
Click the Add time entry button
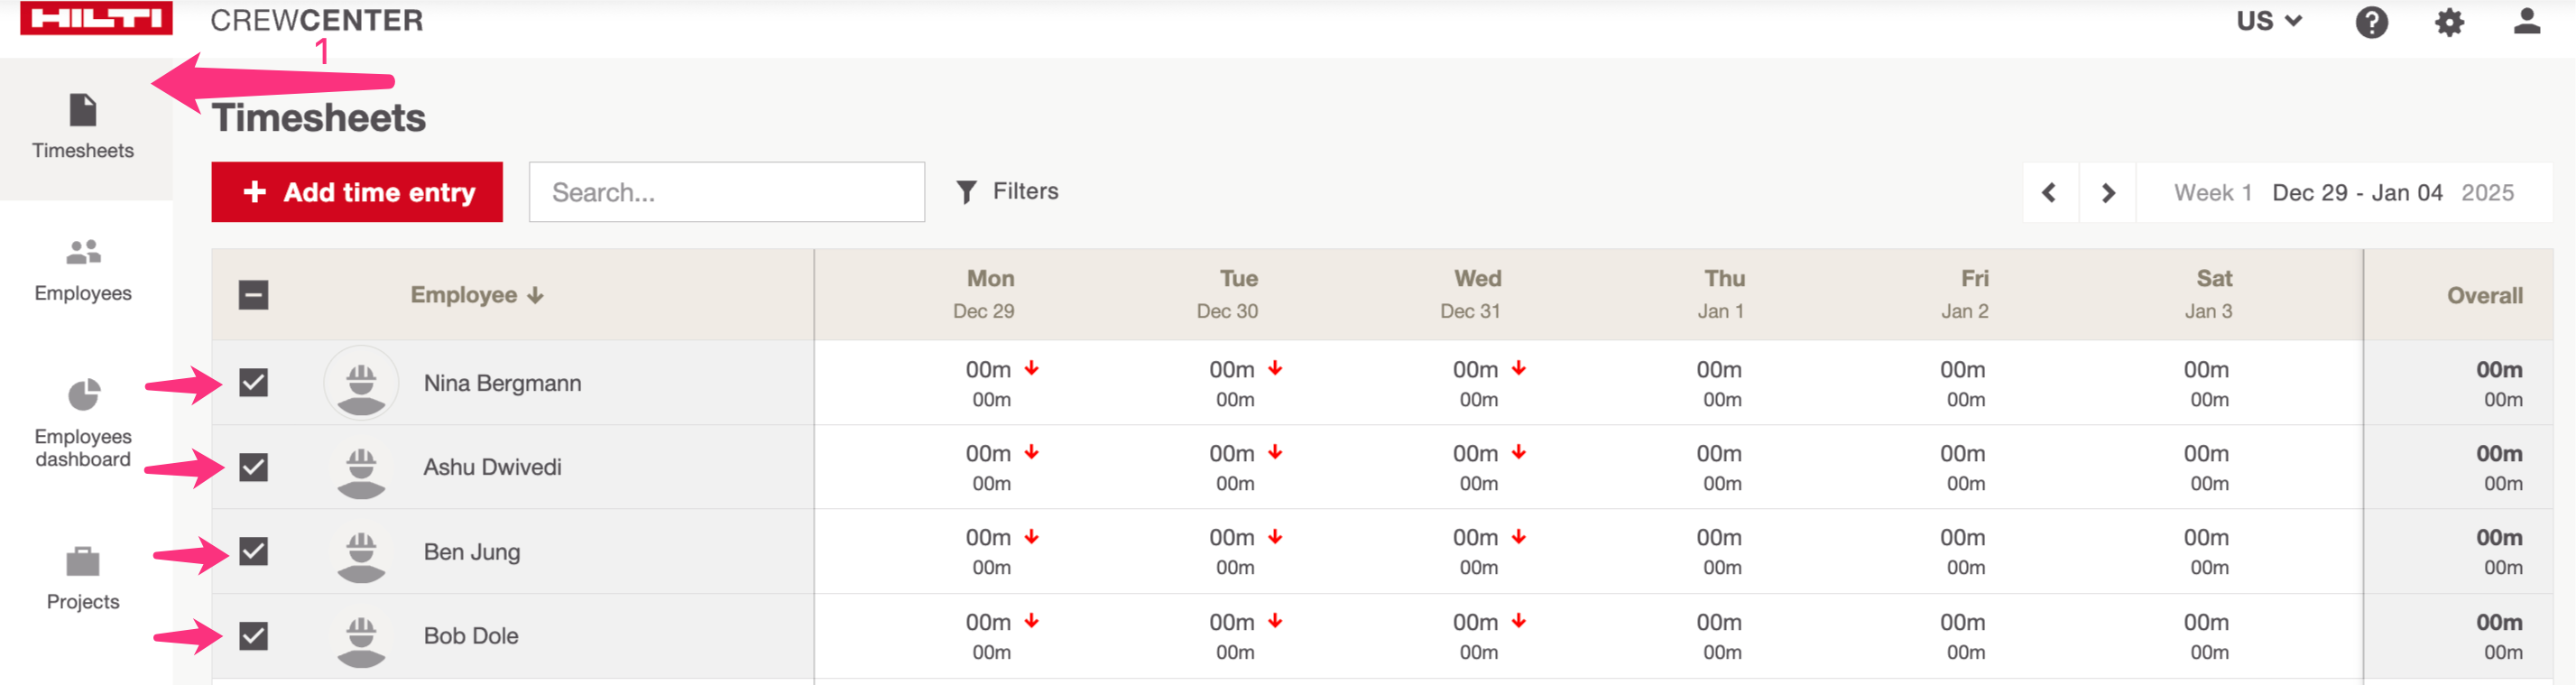tap(357, 192)
